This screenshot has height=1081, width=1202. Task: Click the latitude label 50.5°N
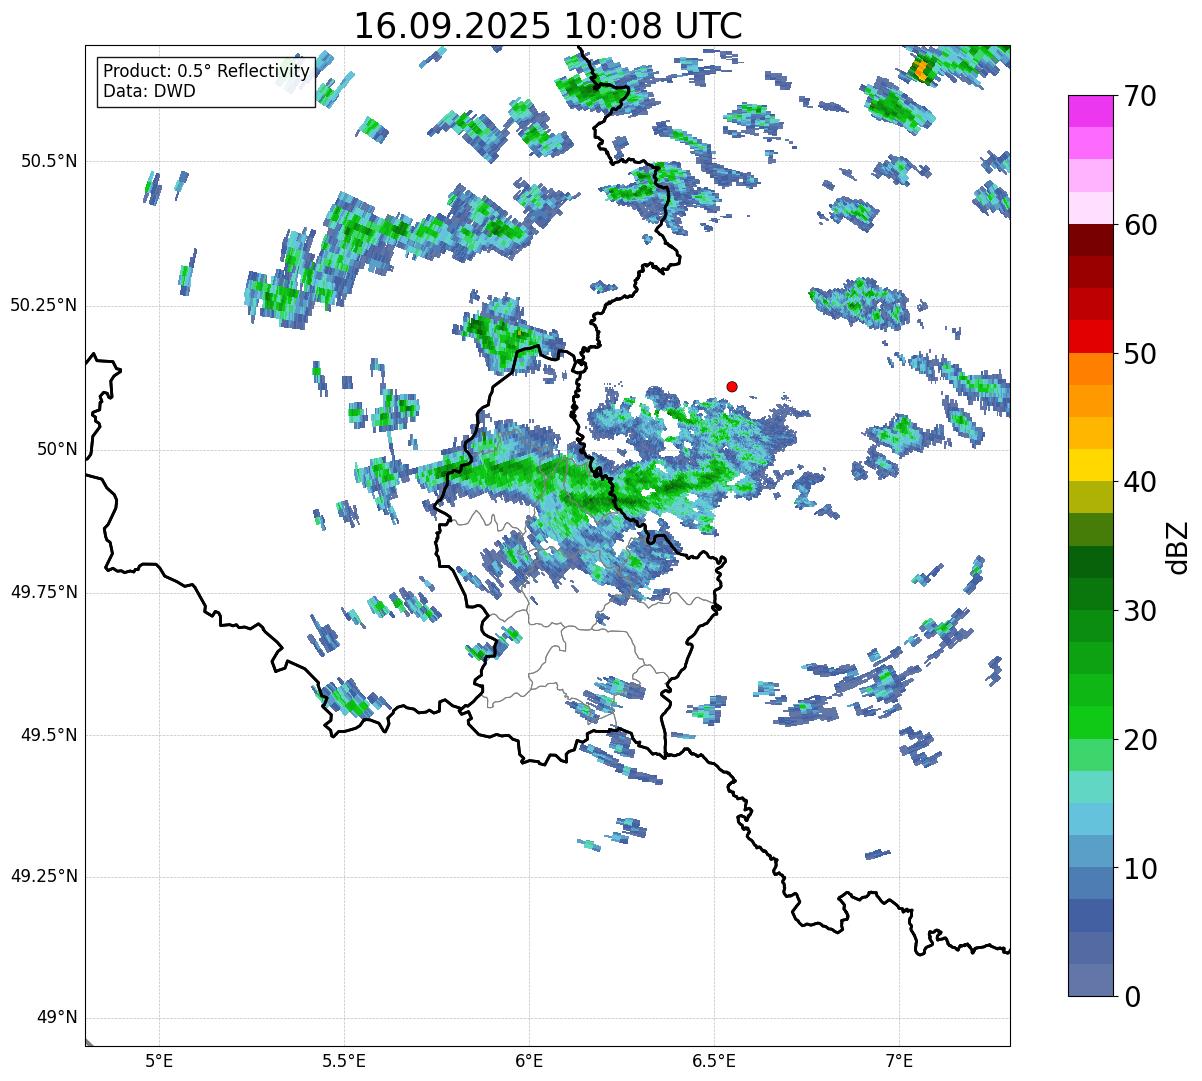tap(49, 161)
